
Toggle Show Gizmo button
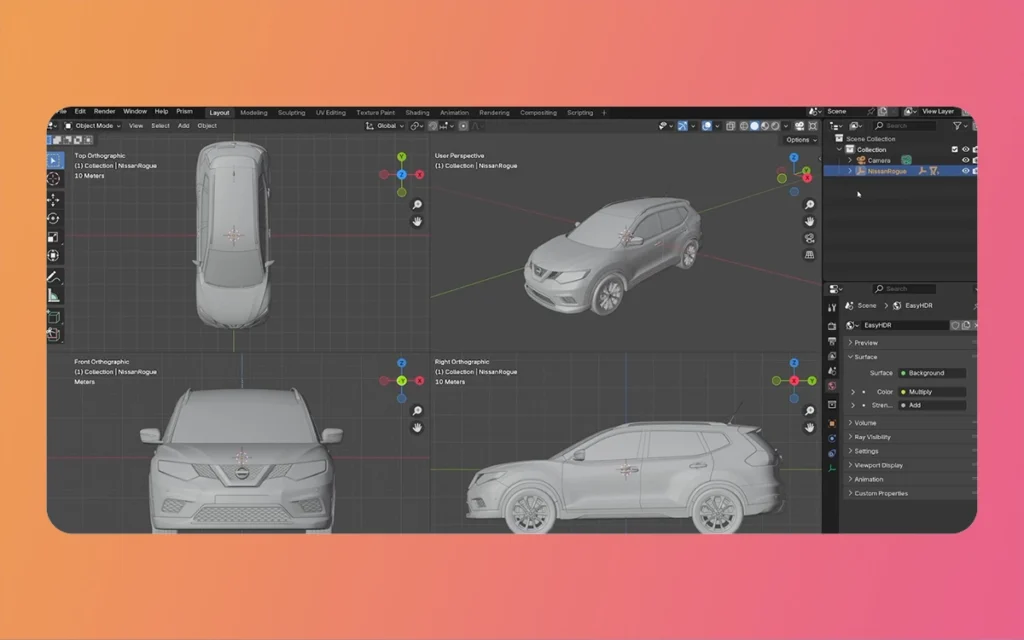(x=682, y=126)
